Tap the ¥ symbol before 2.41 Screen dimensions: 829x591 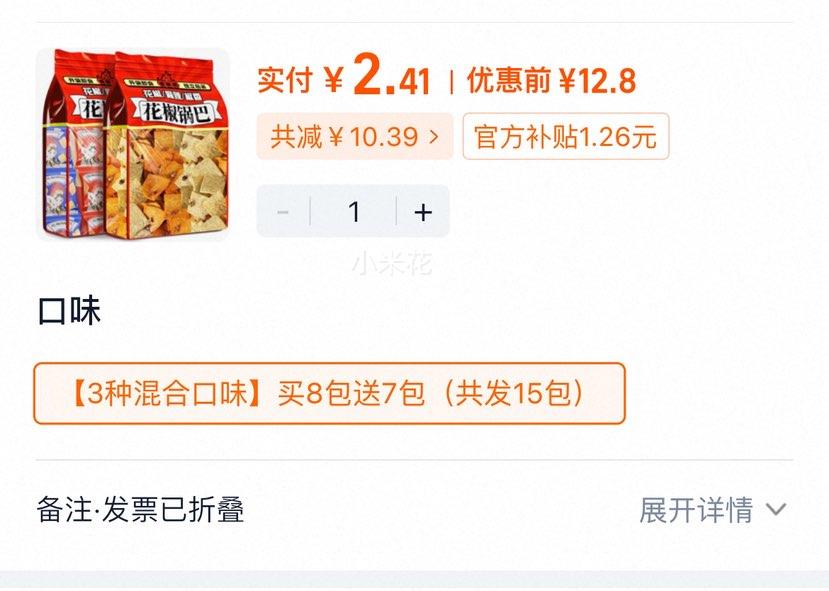[333, 80]
